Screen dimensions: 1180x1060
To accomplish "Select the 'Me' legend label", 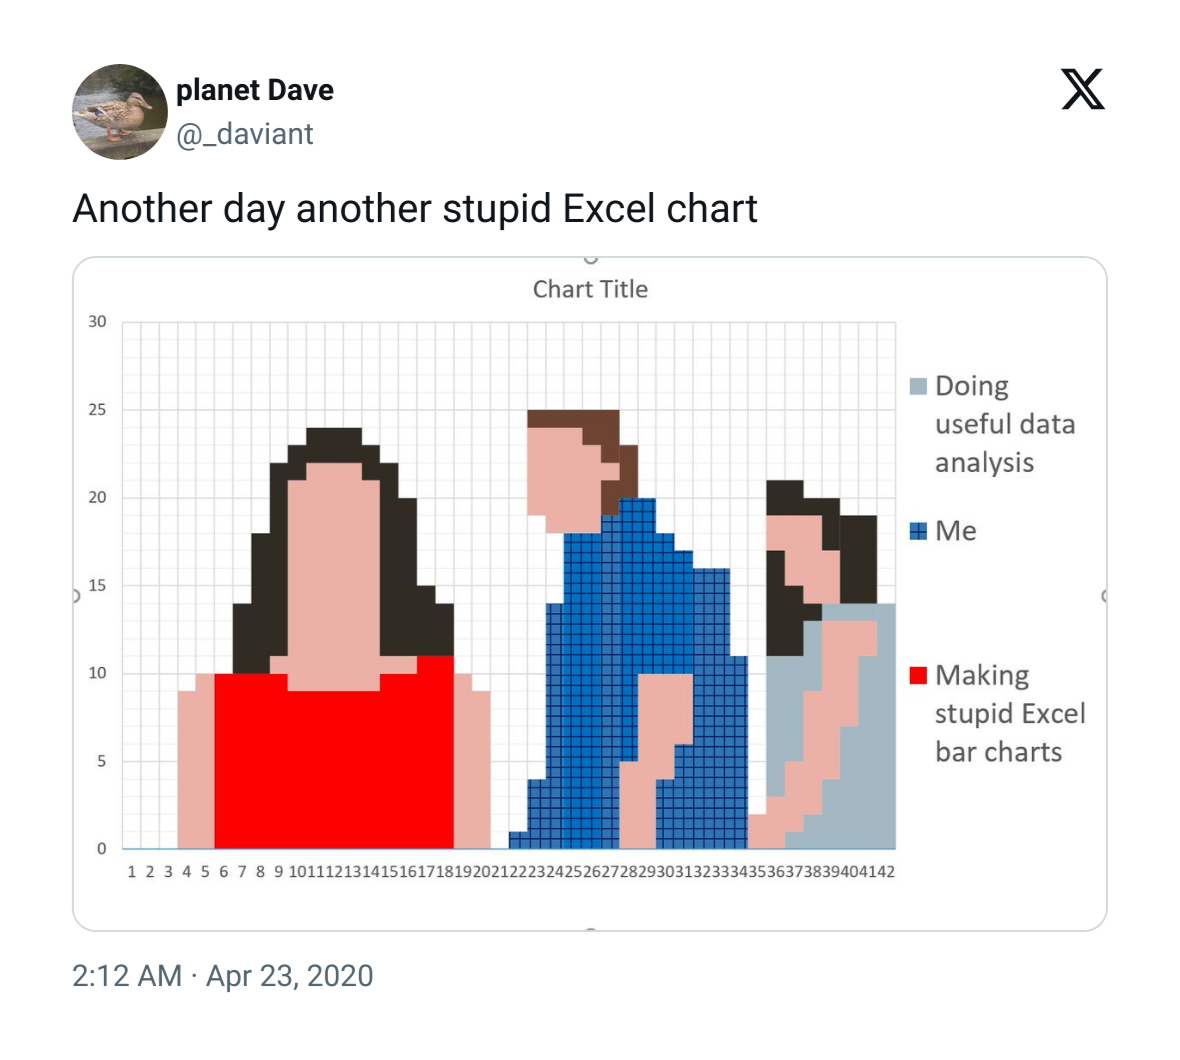I will pos(956,531).
